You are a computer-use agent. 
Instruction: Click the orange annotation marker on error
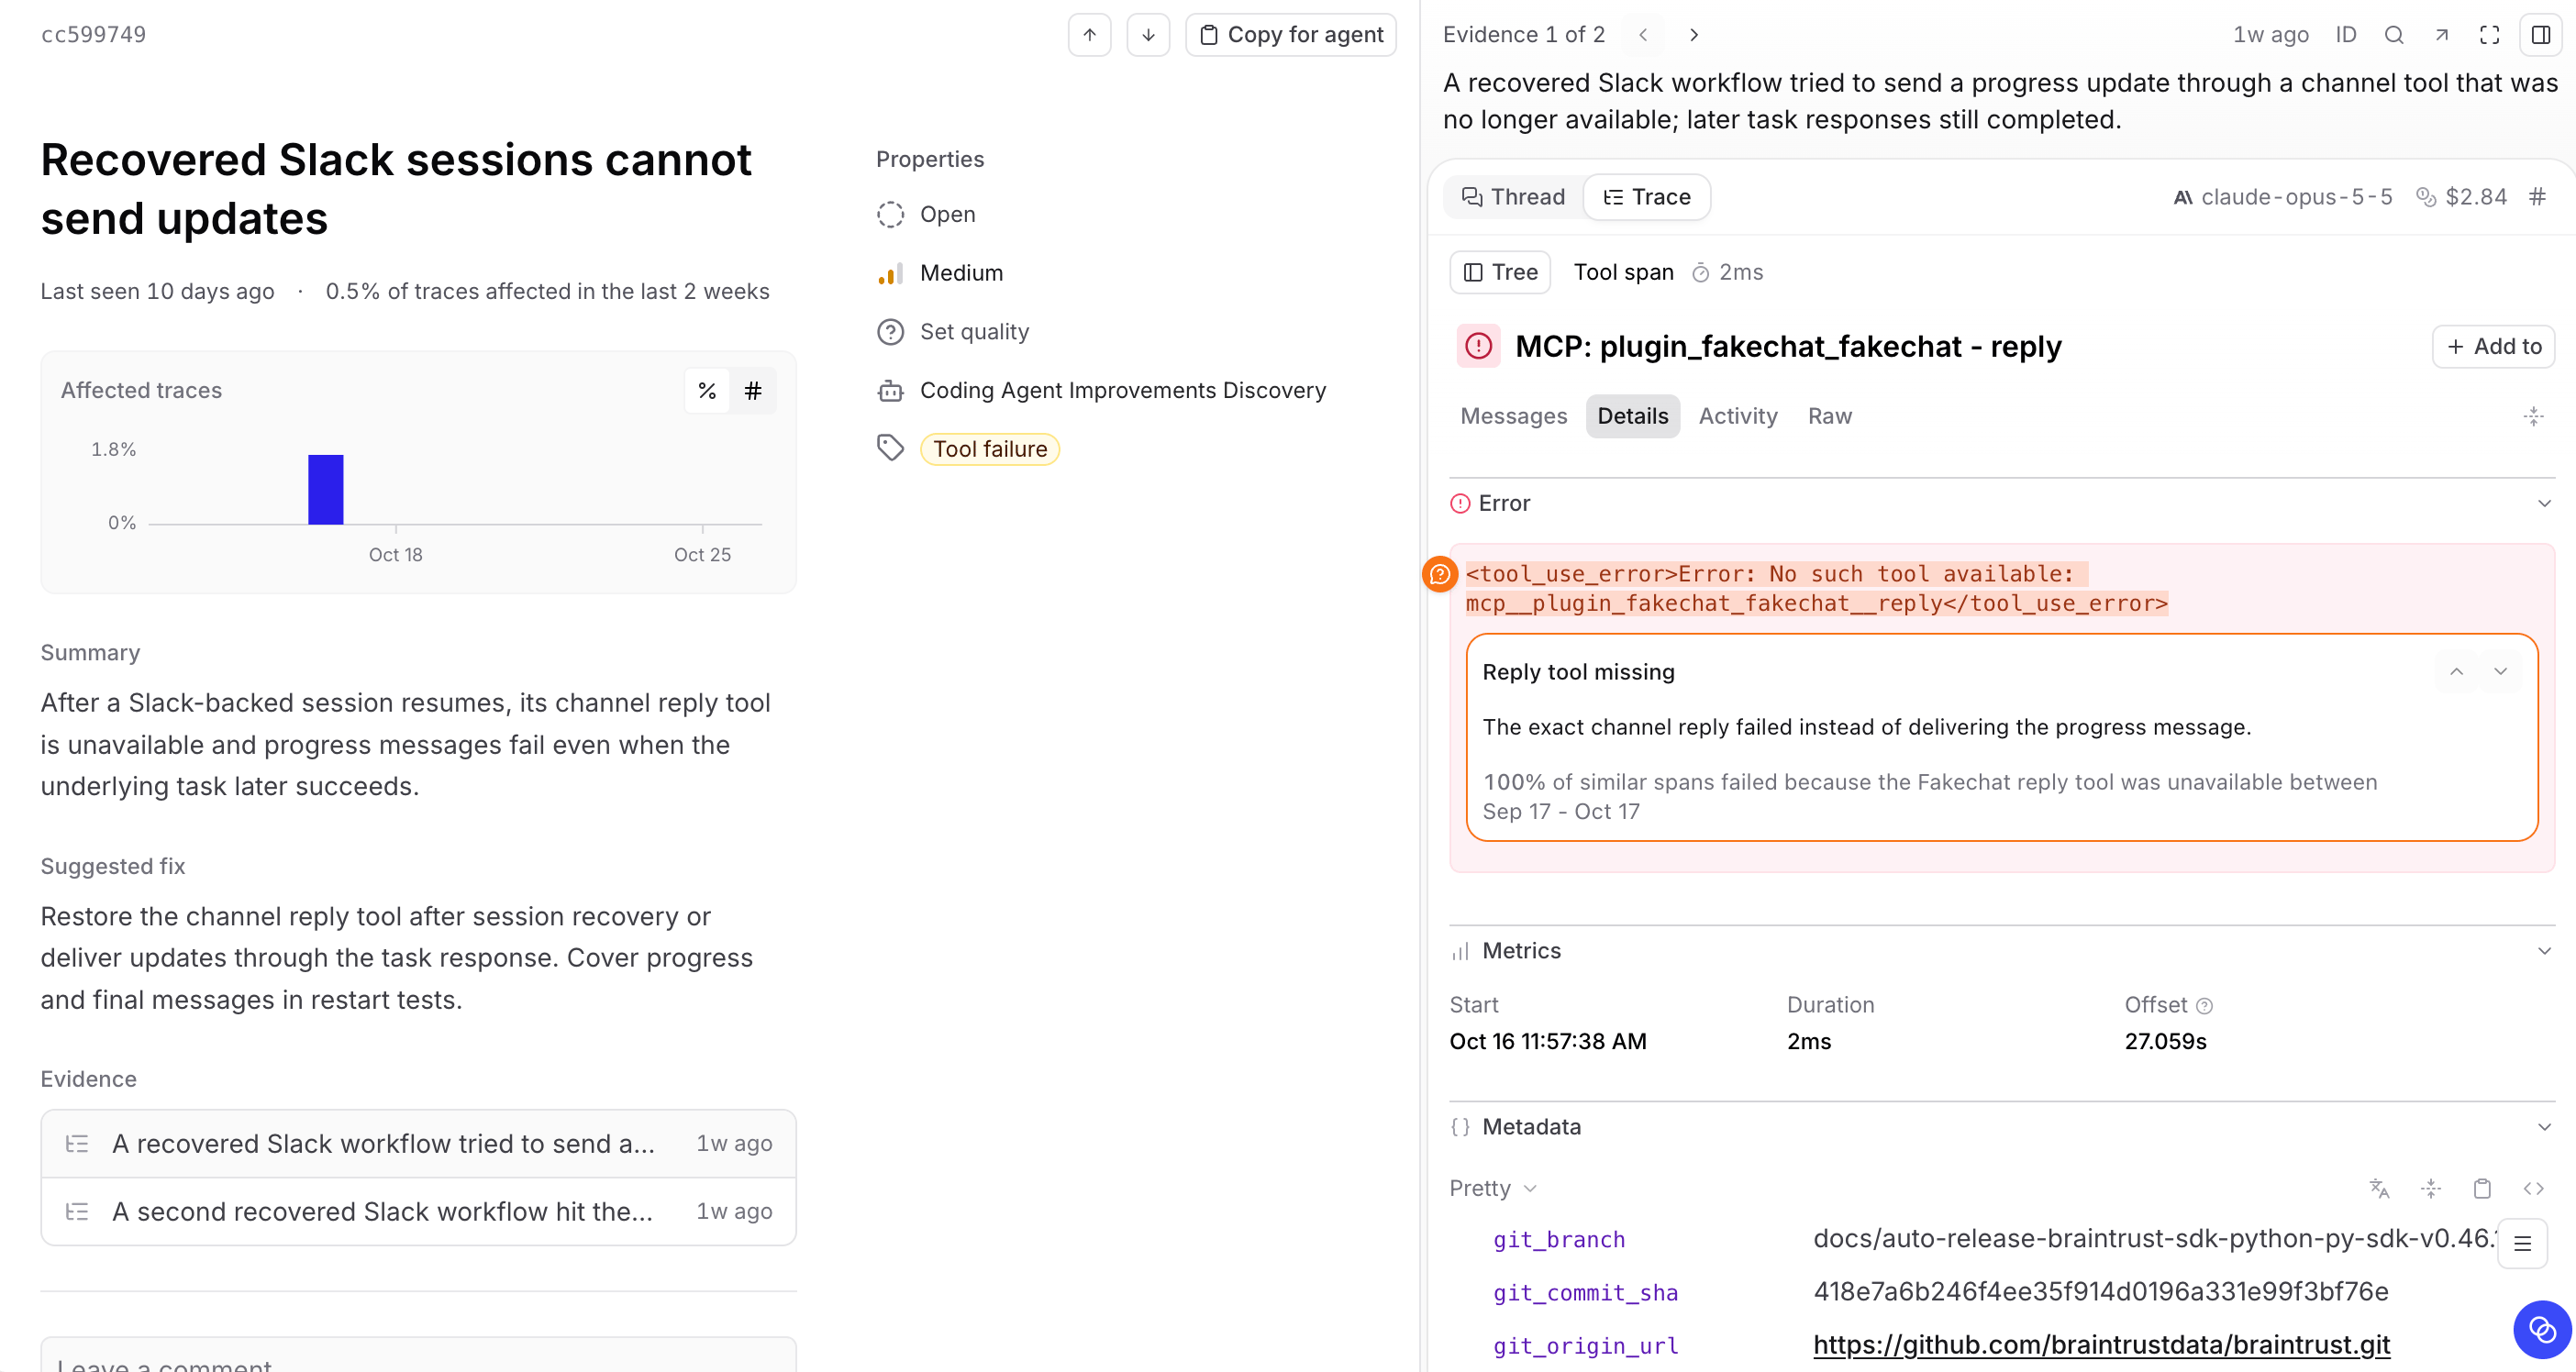pos(1439,574)
